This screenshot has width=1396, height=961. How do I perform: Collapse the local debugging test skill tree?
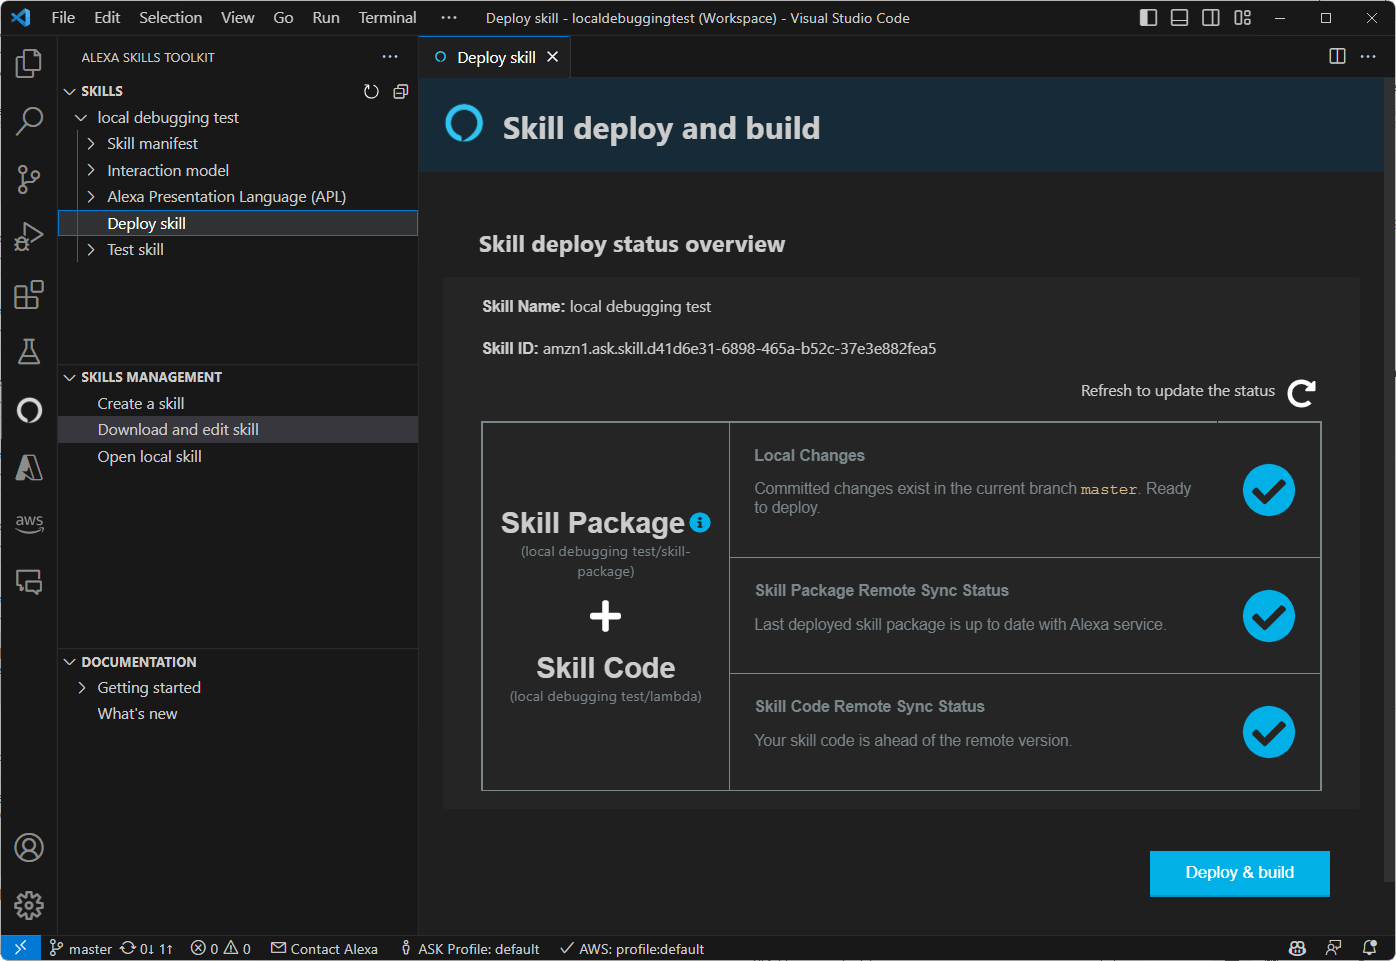pos(82,117)
